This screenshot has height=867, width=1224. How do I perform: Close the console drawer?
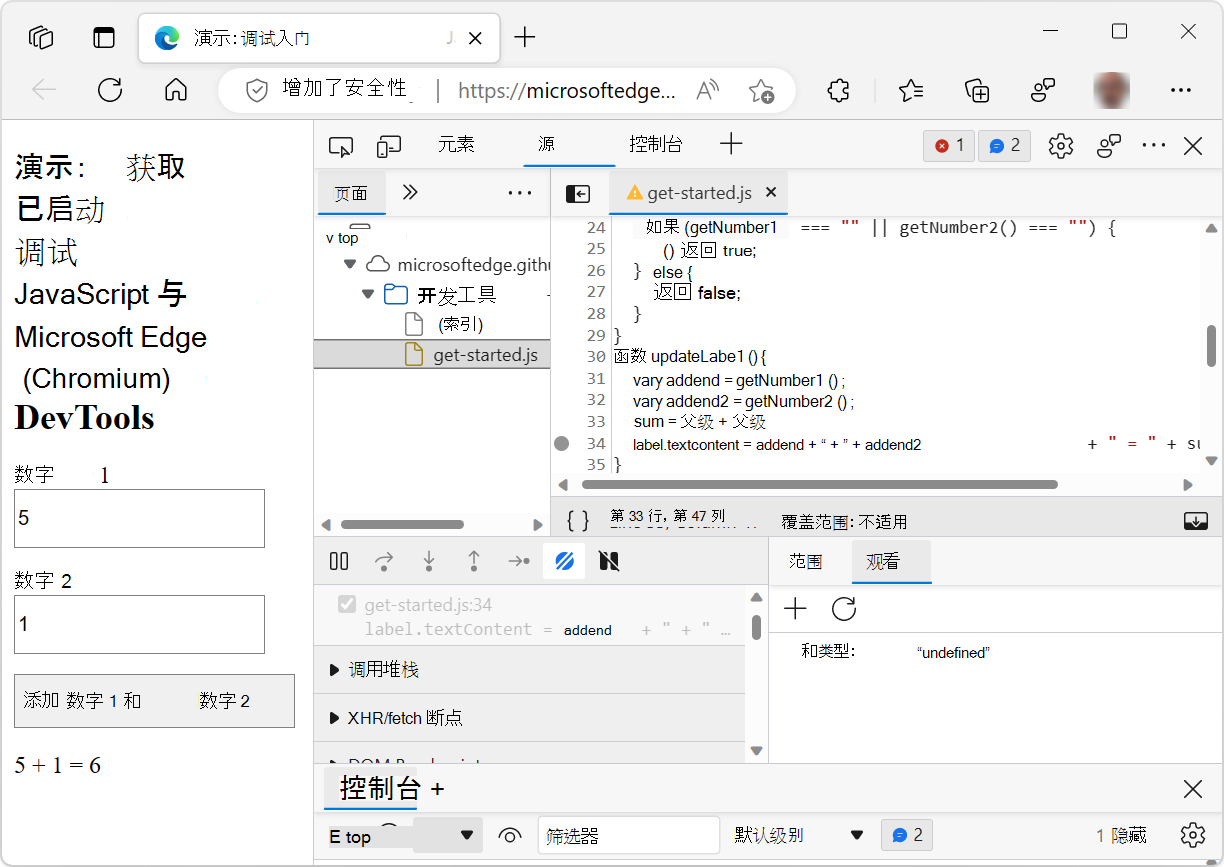1193,789
